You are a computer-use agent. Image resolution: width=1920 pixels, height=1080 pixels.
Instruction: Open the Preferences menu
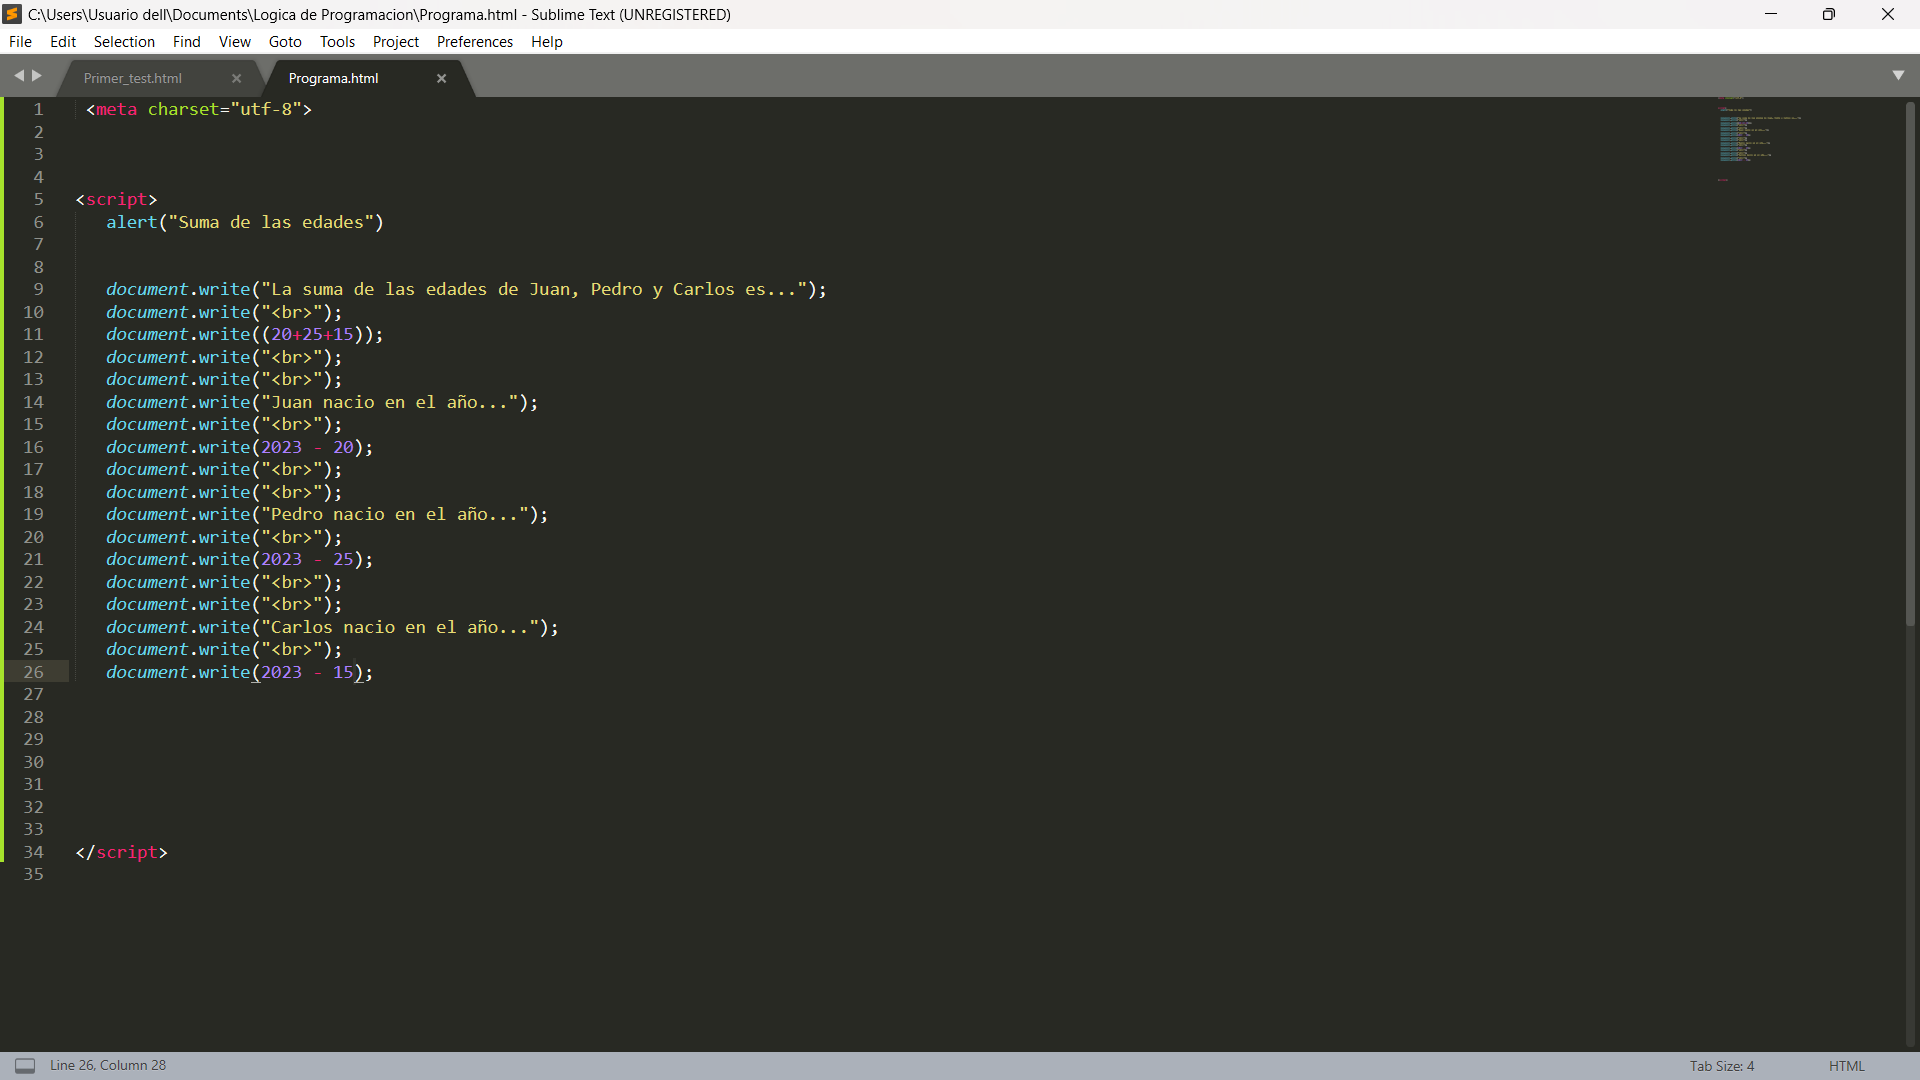pyautogui.click(x=474, y=41)
